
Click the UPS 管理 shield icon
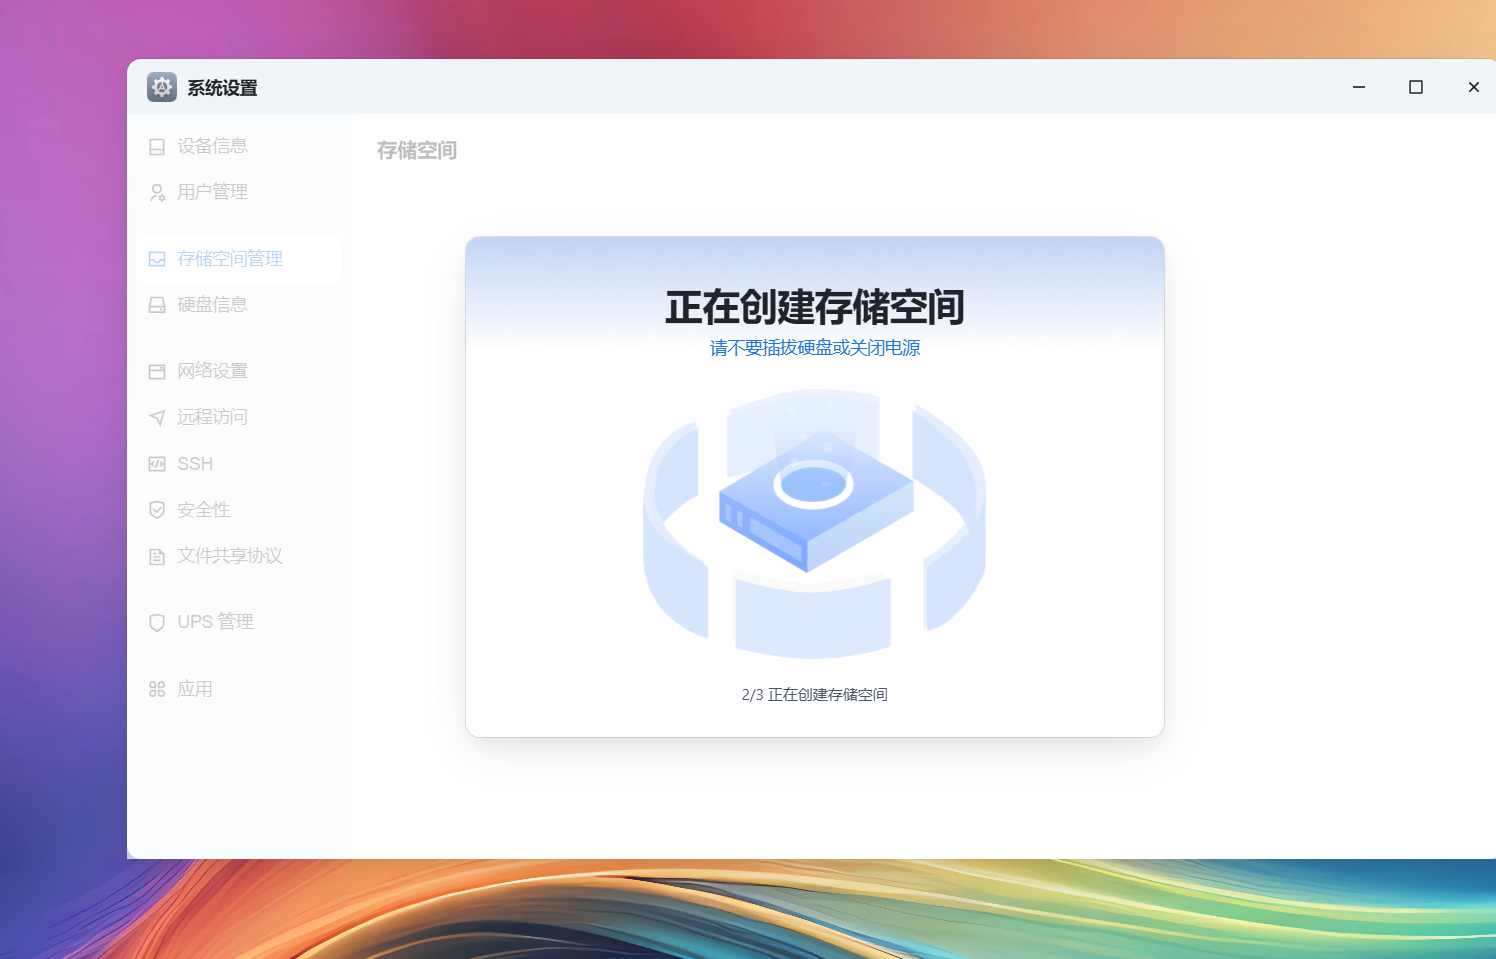click(157, 623)
